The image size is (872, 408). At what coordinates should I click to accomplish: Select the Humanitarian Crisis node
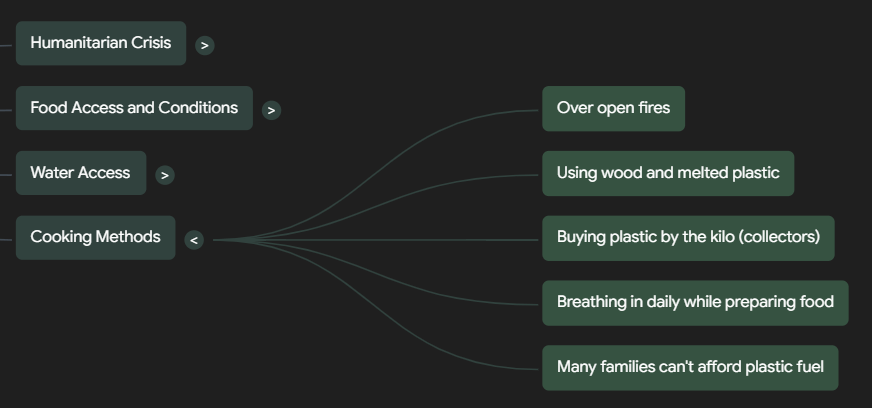point(100,43)
